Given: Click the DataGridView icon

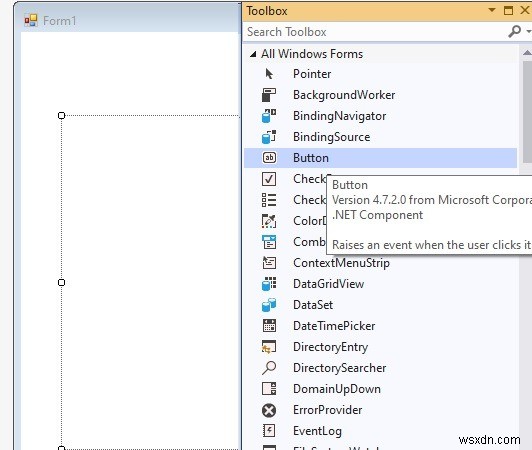Looking at the screenshot, I should 269,284.
